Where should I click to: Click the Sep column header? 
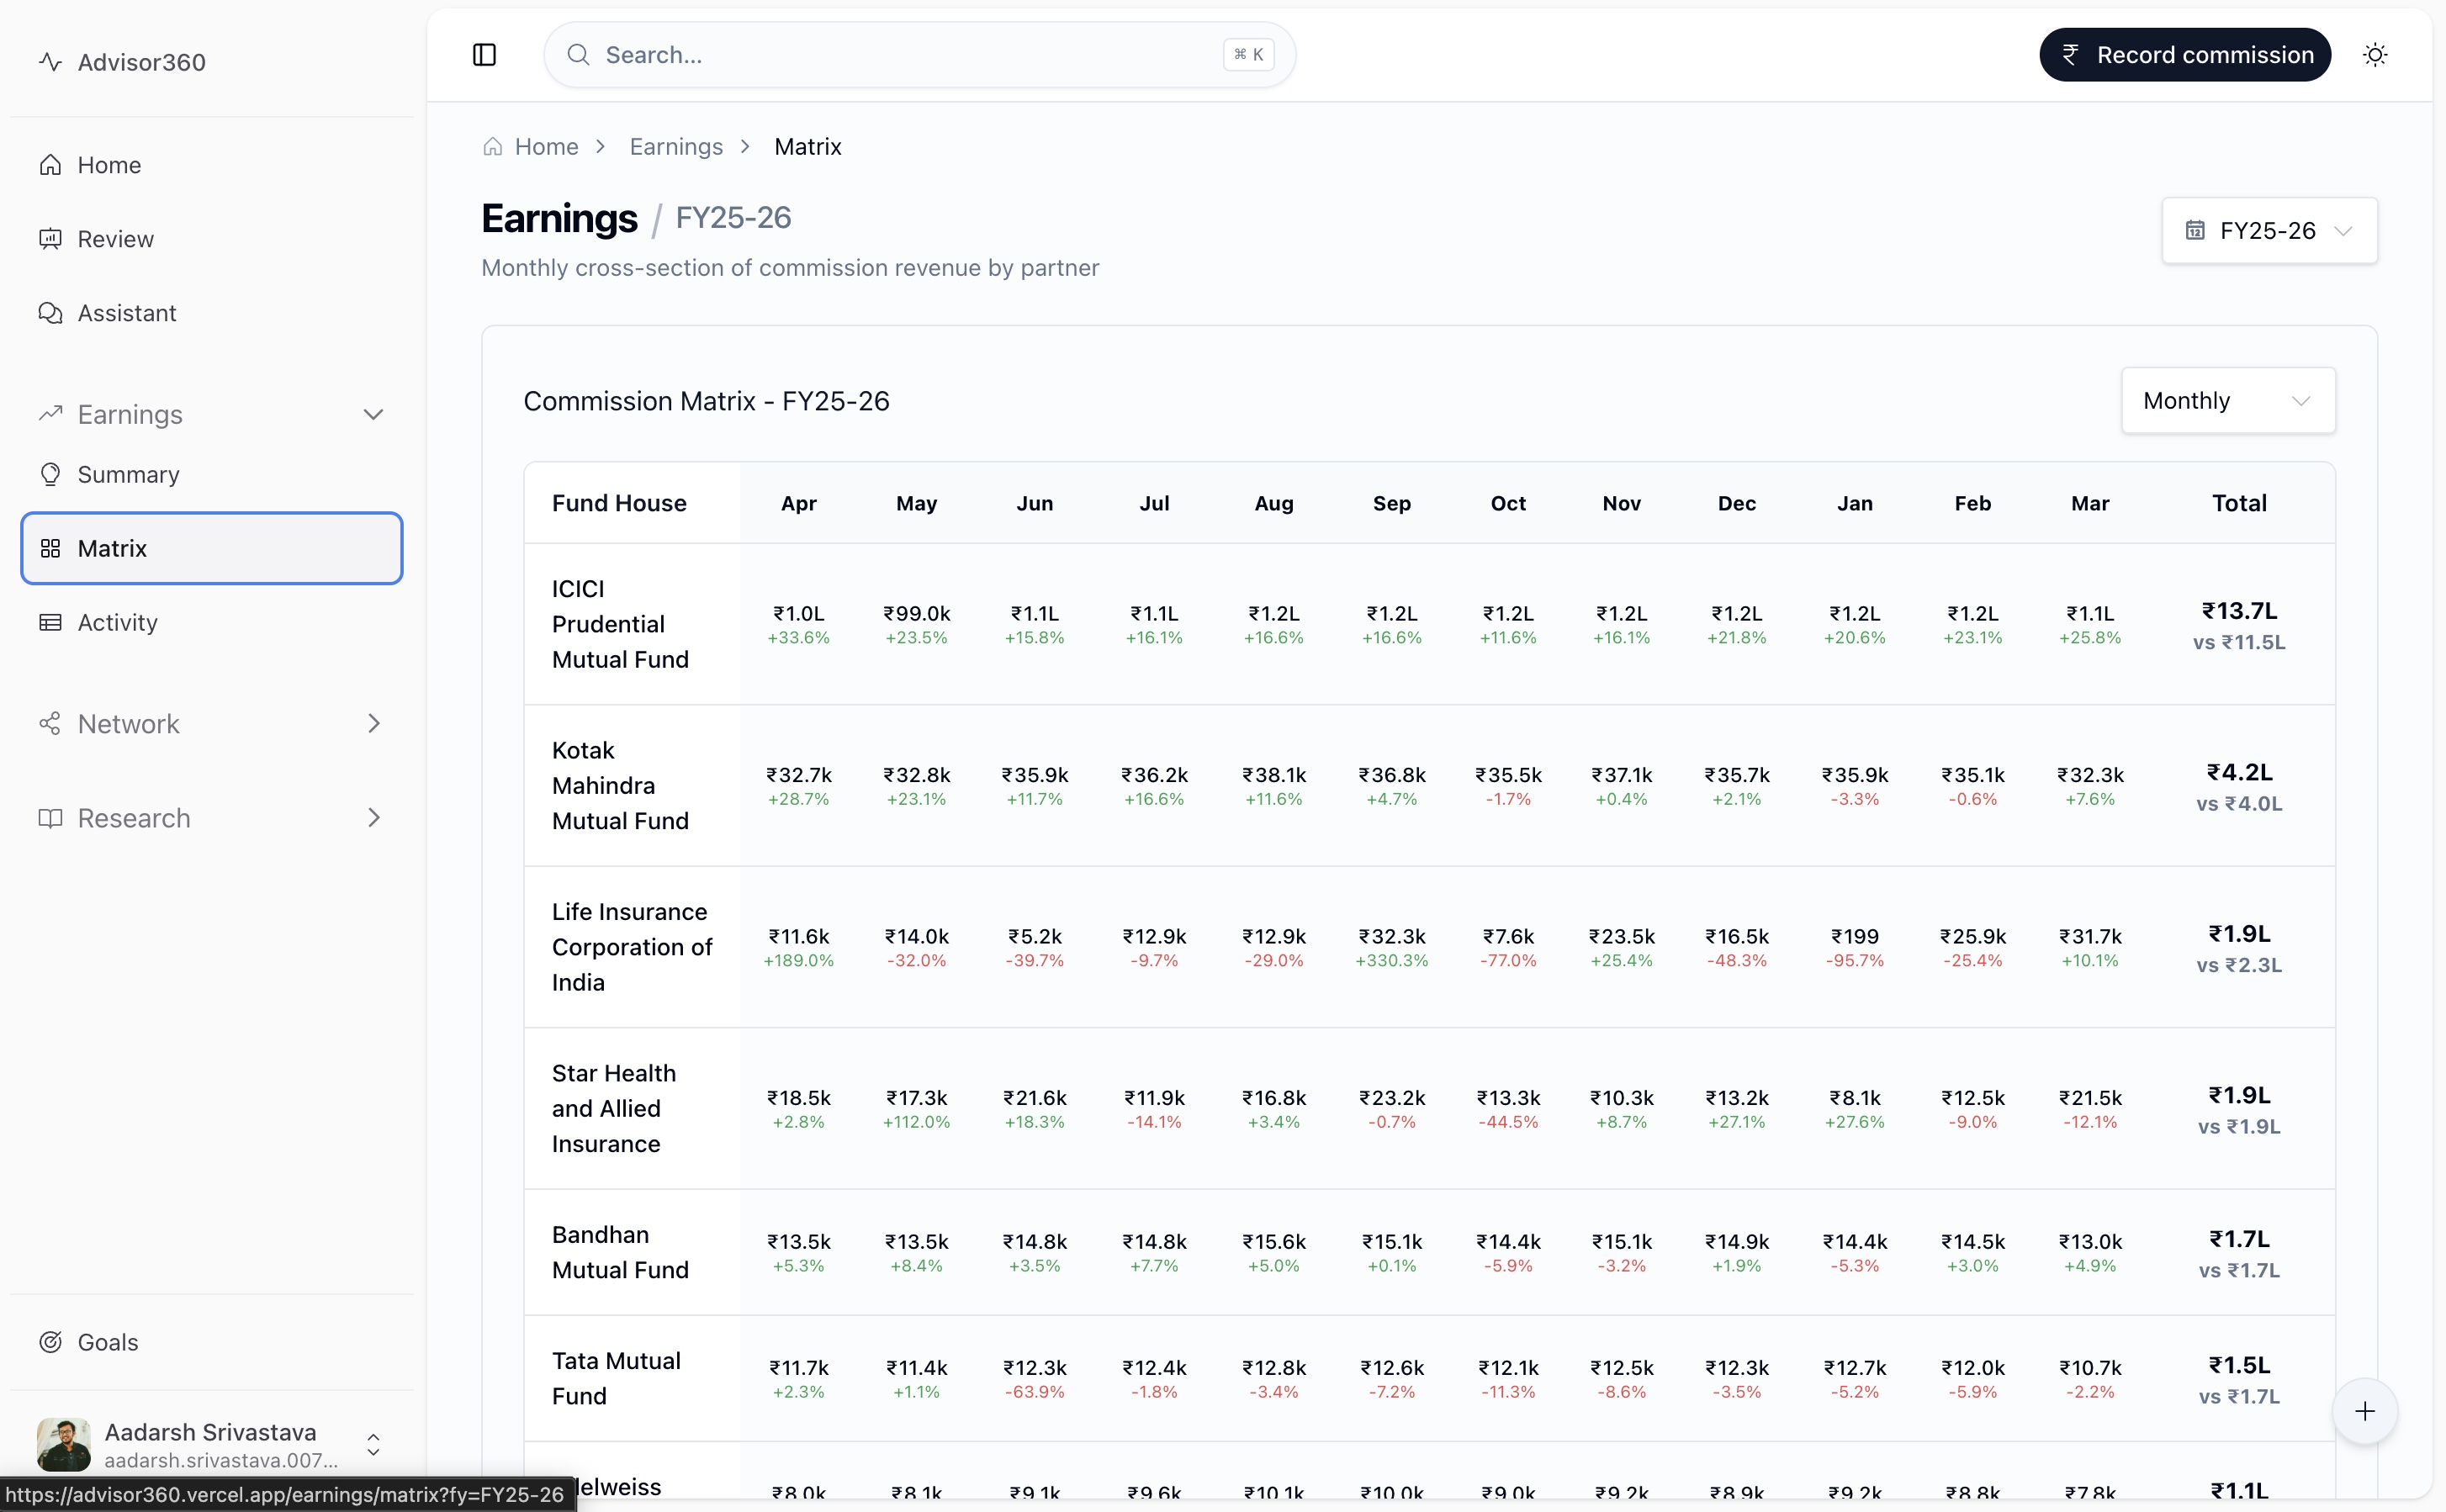pos(1391,503)
